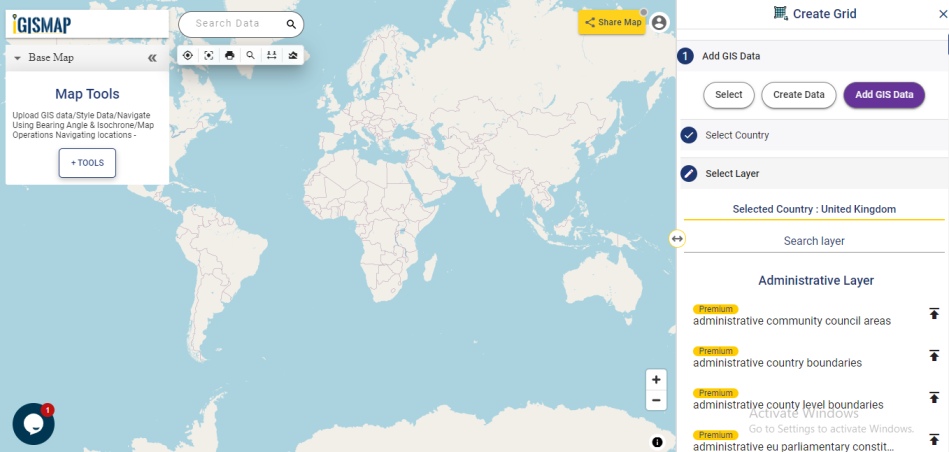Click the Select Layer pencil icon
The image size is (949, 452).
(689, 174)
